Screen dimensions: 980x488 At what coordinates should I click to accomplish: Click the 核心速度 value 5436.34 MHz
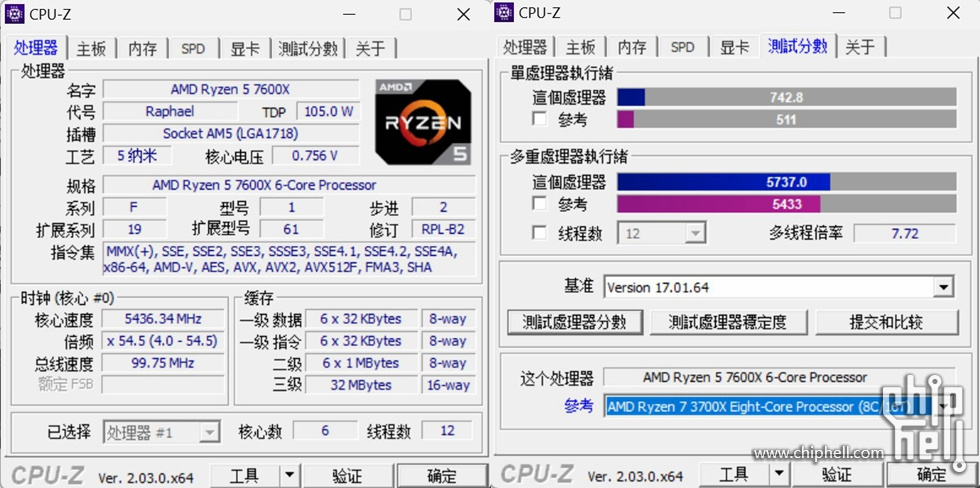[163, 319]
